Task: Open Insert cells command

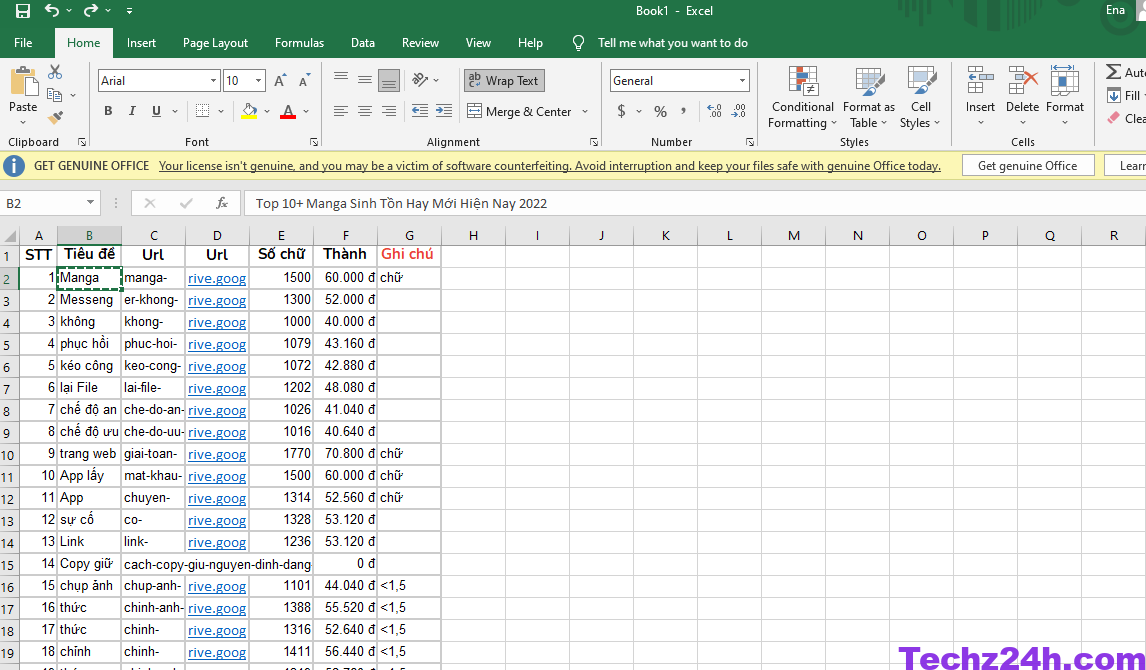Action: pos(980,96)
